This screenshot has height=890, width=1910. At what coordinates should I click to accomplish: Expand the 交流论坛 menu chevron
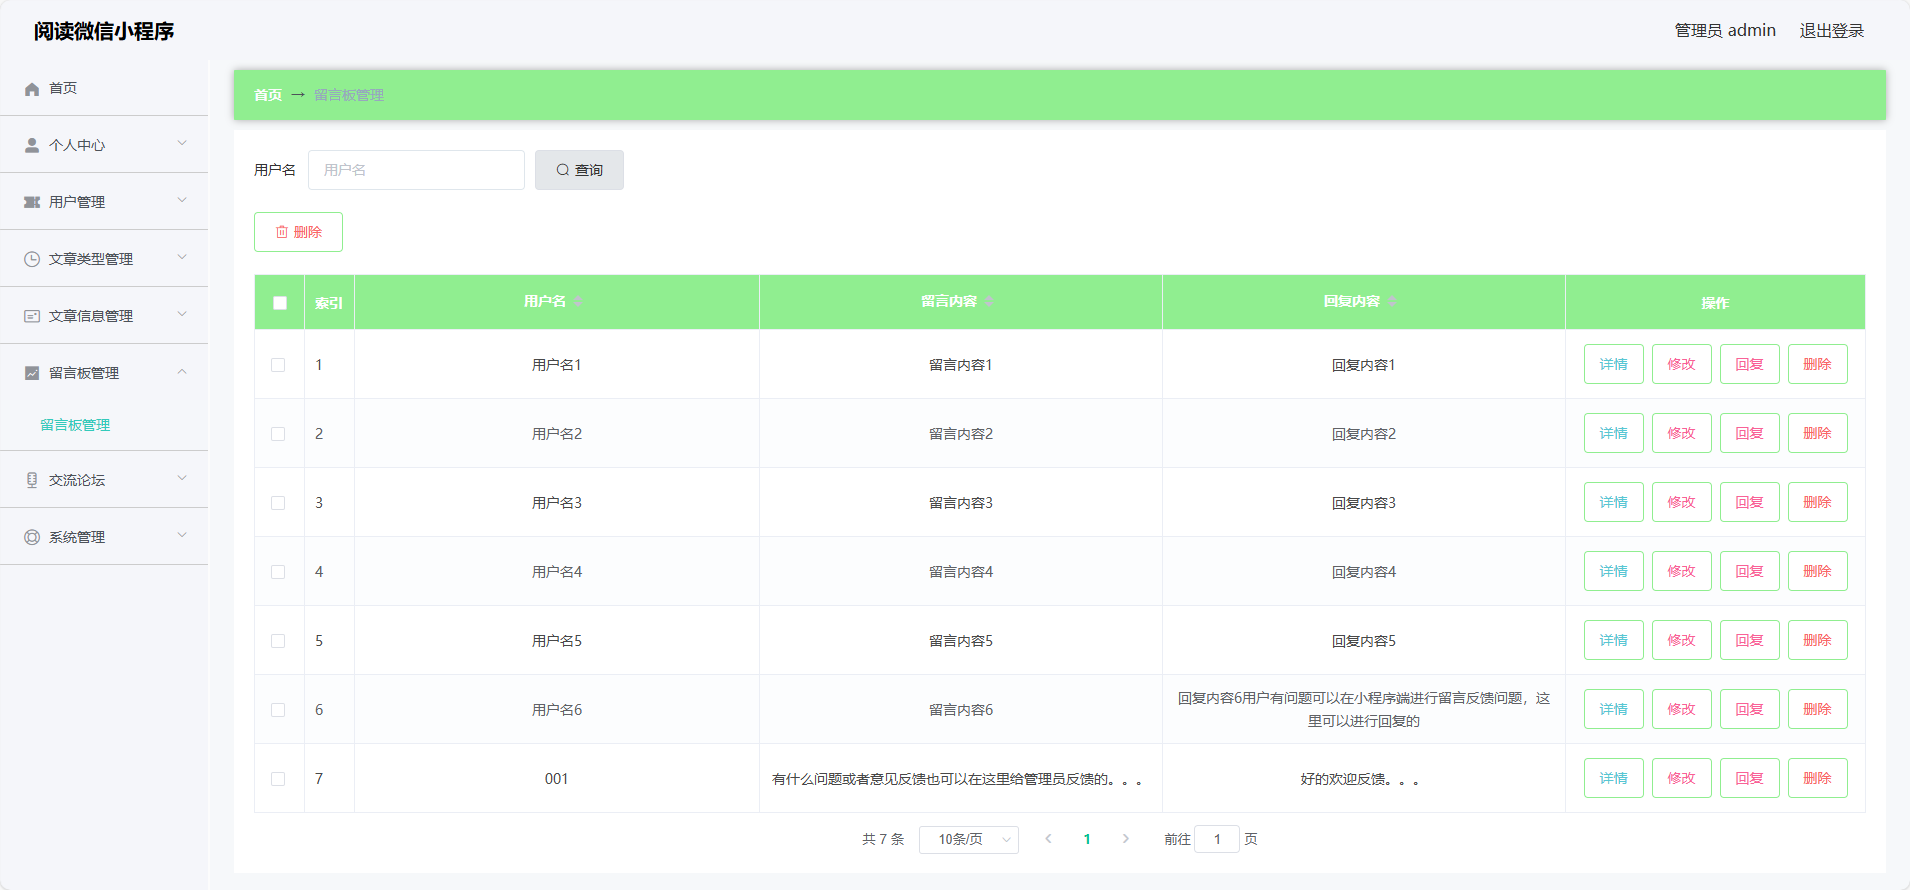(182, 479)
